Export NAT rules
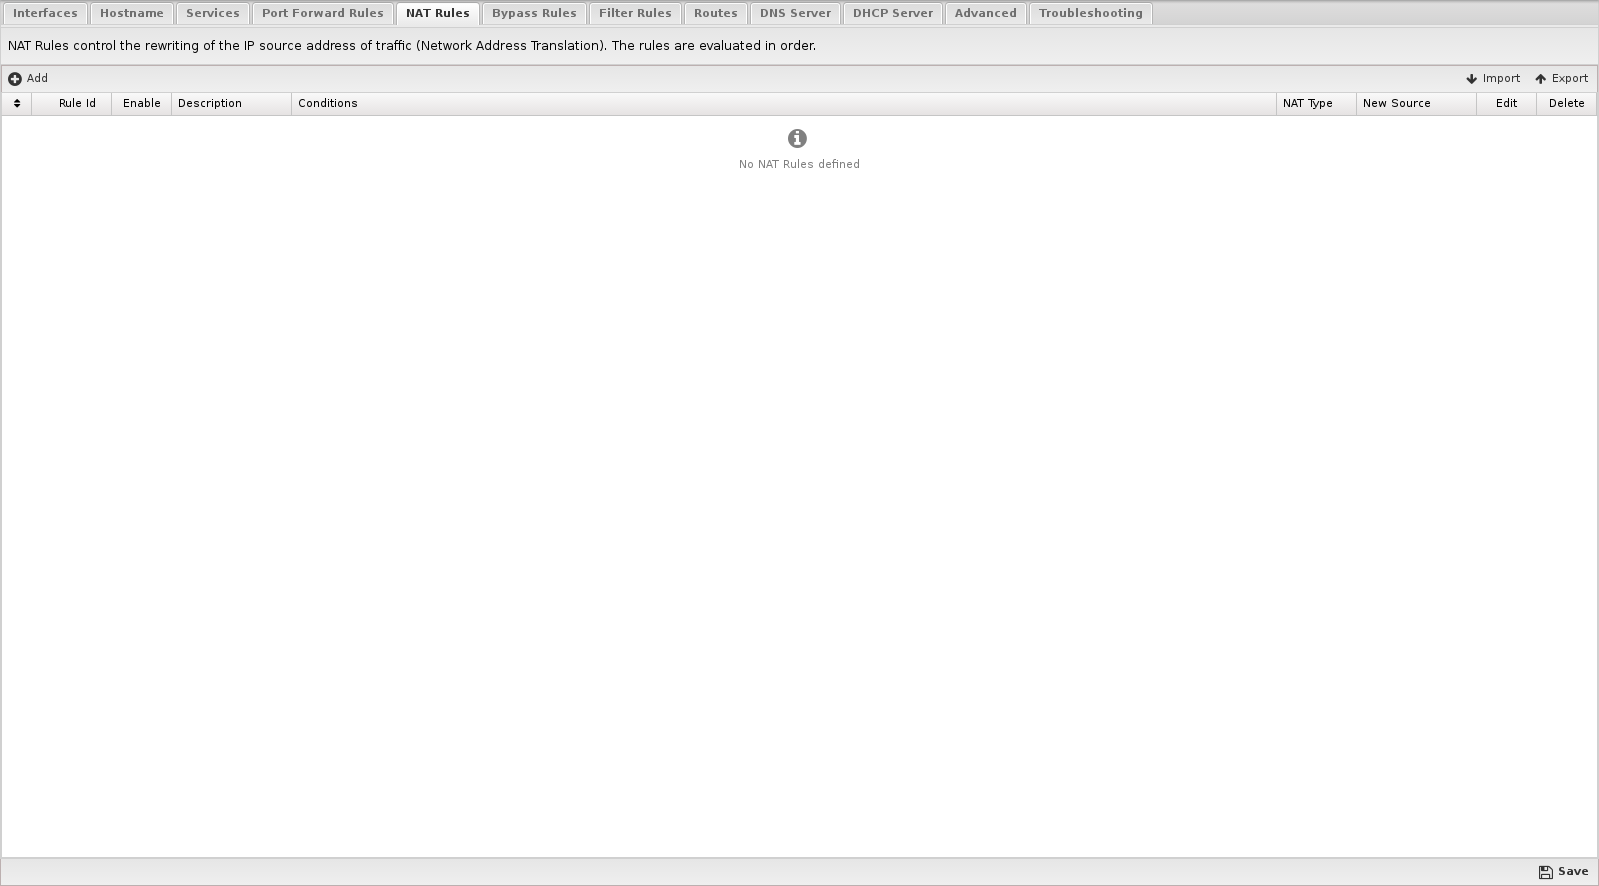The image size is (1599, 886). click(1561, 78)
